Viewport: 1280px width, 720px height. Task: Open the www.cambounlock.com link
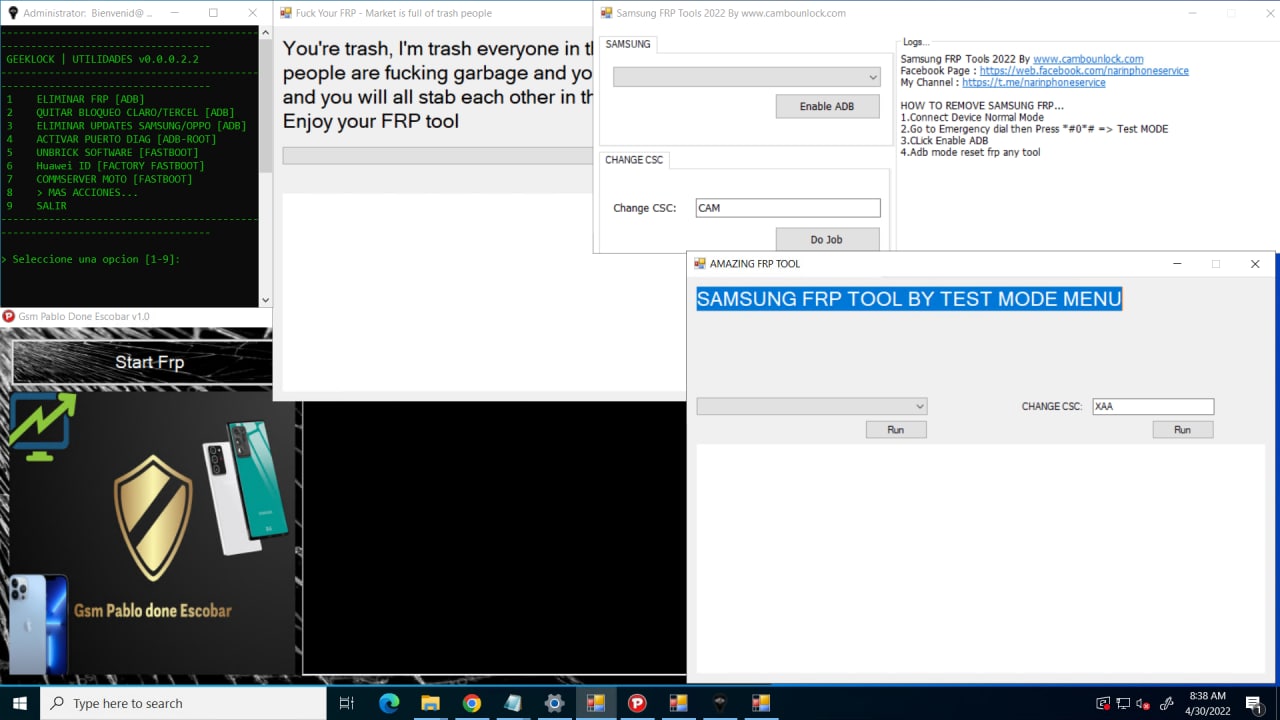click(x=1088, y=59)
